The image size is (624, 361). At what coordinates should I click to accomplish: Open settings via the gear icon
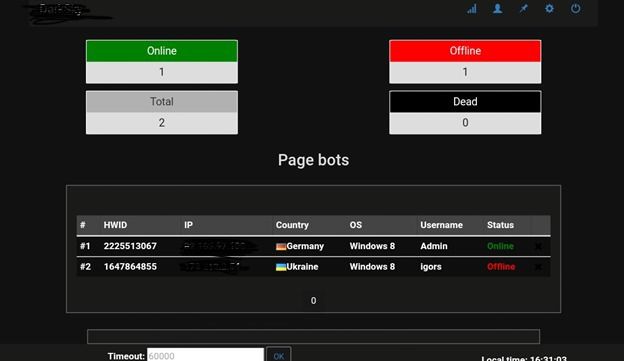pos(549,9)
